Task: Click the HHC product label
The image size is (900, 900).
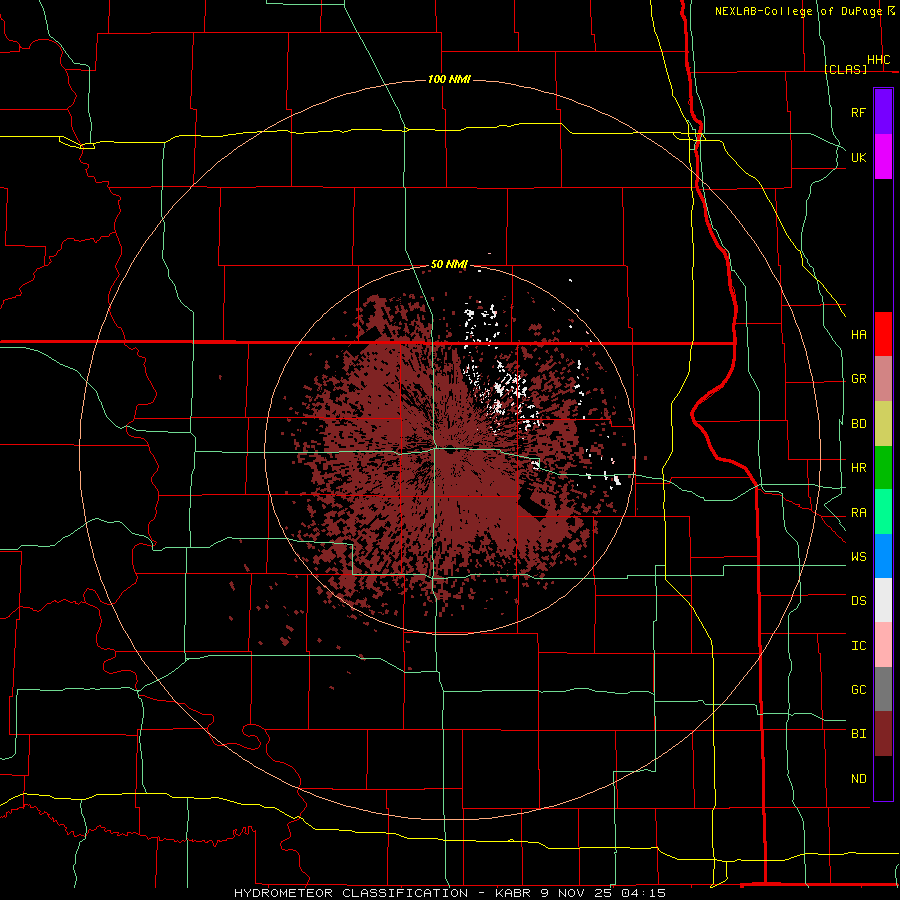Action: [x=878, y=60]
